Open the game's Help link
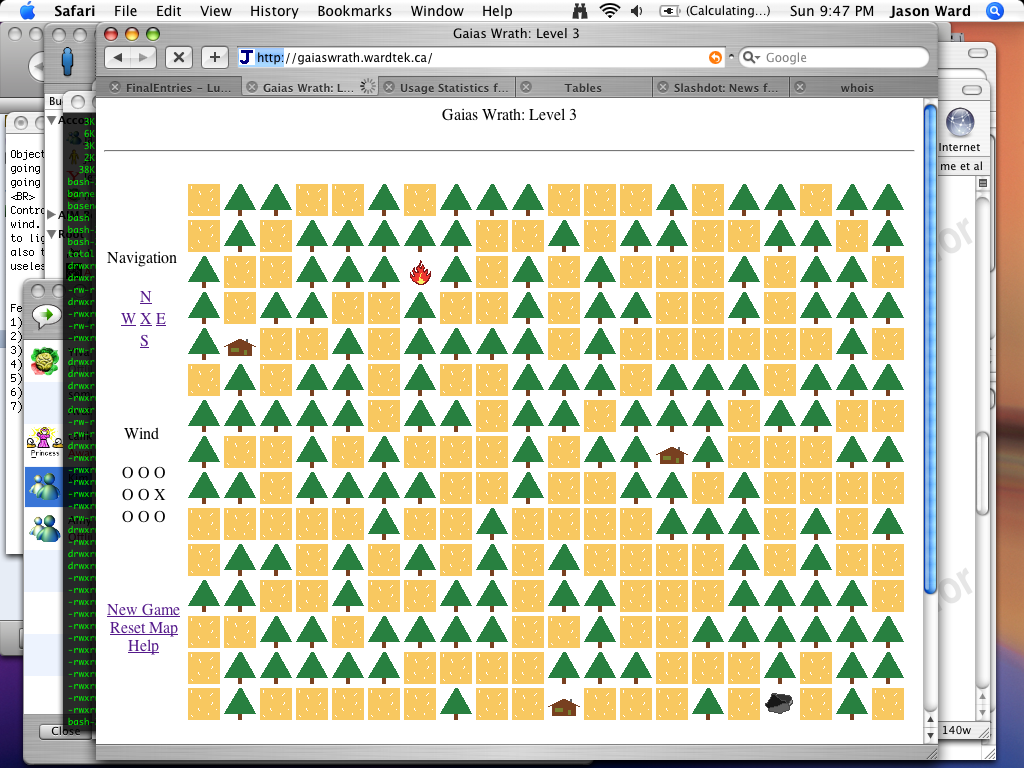1024x768 pixels. coord(144,646)
